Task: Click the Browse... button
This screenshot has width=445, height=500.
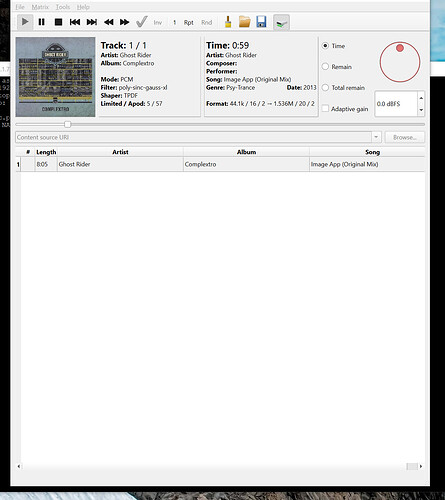Action: [x=405, y=137]
